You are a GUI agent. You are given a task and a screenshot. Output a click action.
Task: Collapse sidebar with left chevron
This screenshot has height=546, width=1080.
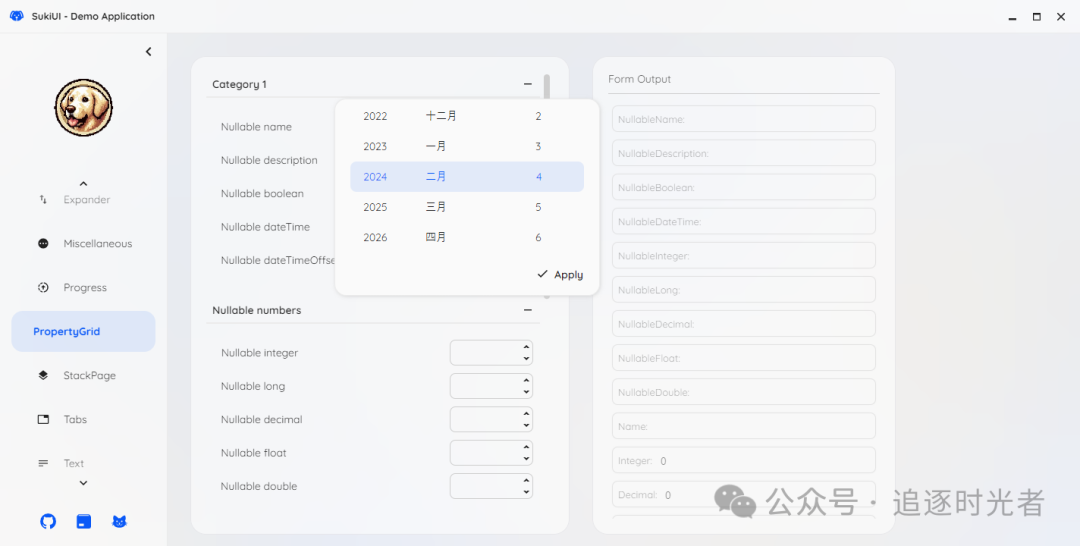point(148,52)
